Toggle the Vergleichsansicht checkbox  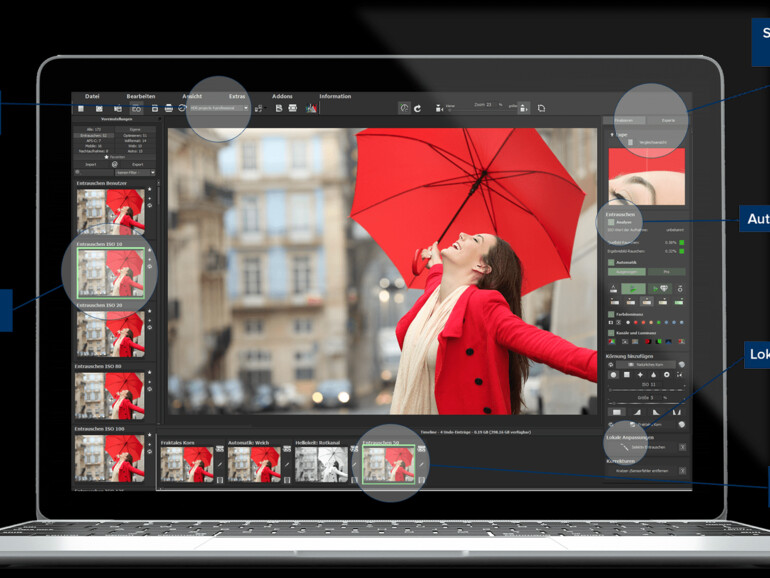tap(631, 142)
